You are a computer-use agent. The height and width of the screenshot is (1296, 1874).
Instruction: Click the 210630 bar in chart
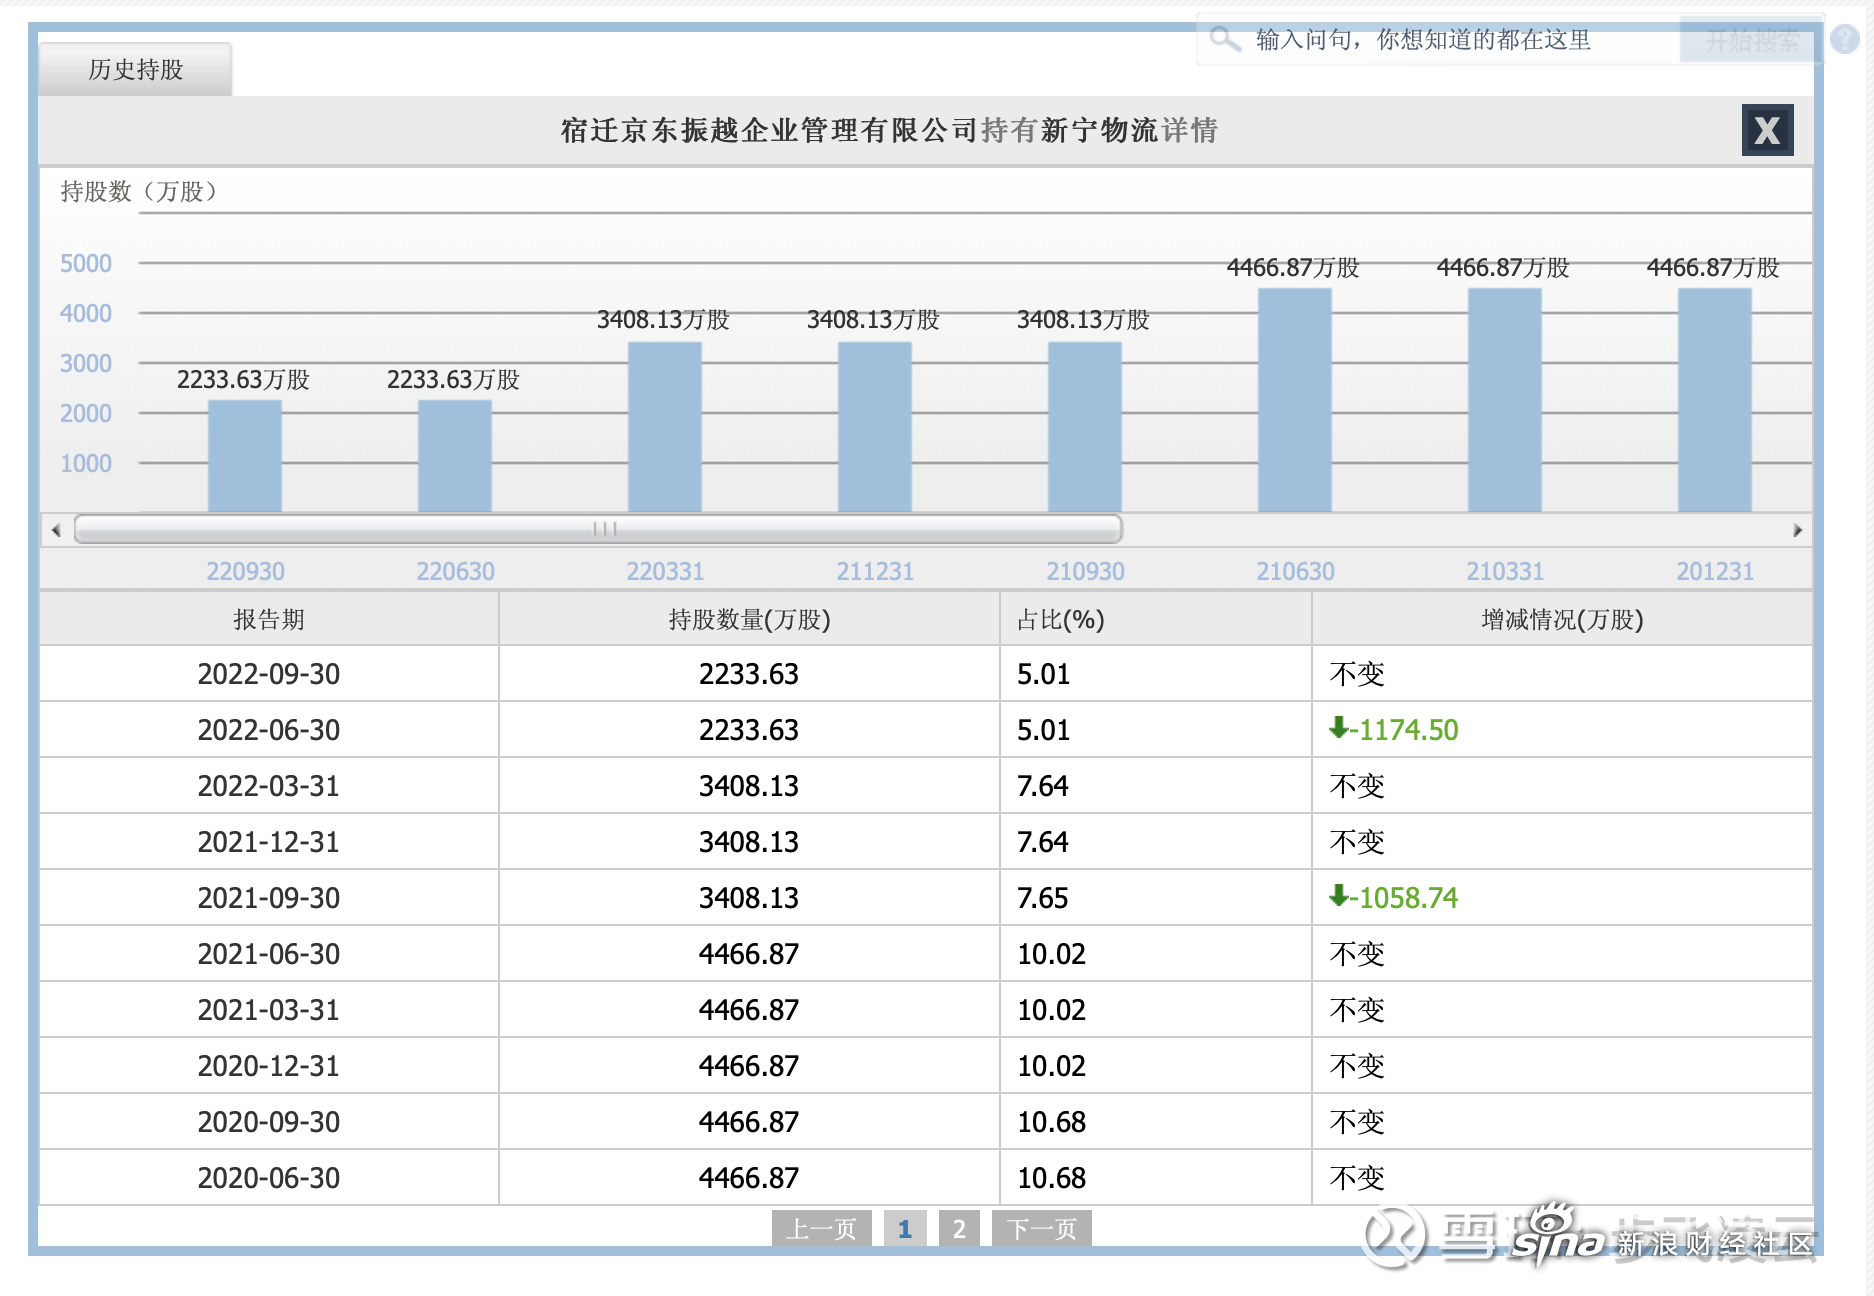pos(1295,400)
